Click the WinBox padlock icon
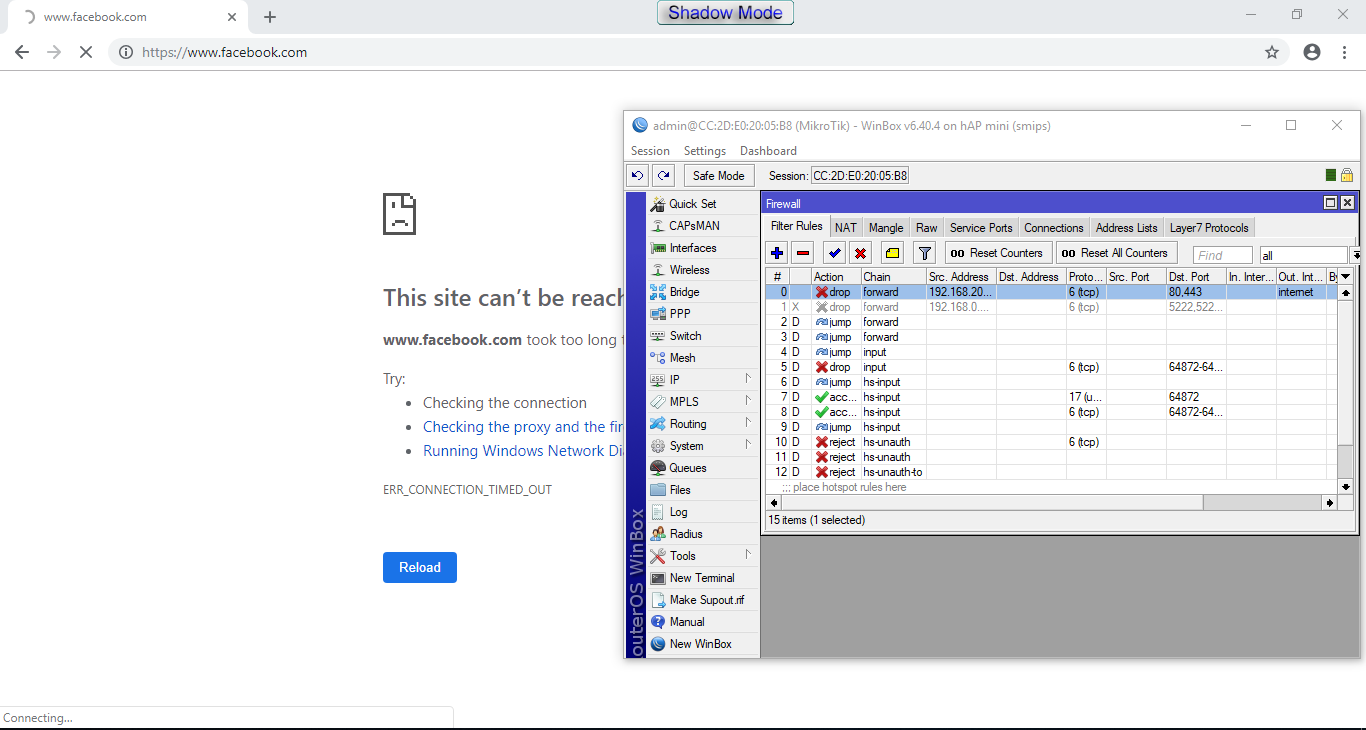The height and width of the screenshot is (730, 1366). pos(1347,175)
